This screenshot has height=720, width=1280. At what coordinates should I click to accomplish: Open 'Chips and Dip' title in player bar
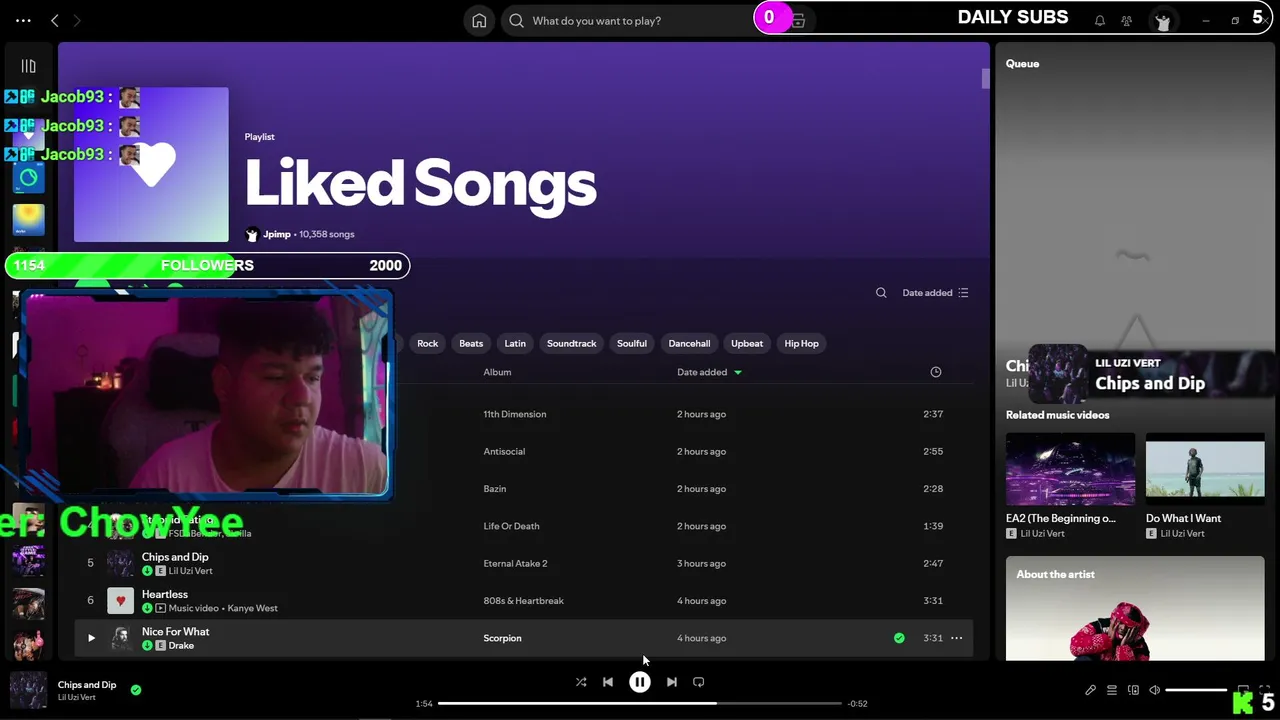pyautogui.click(x=87, y=685)
